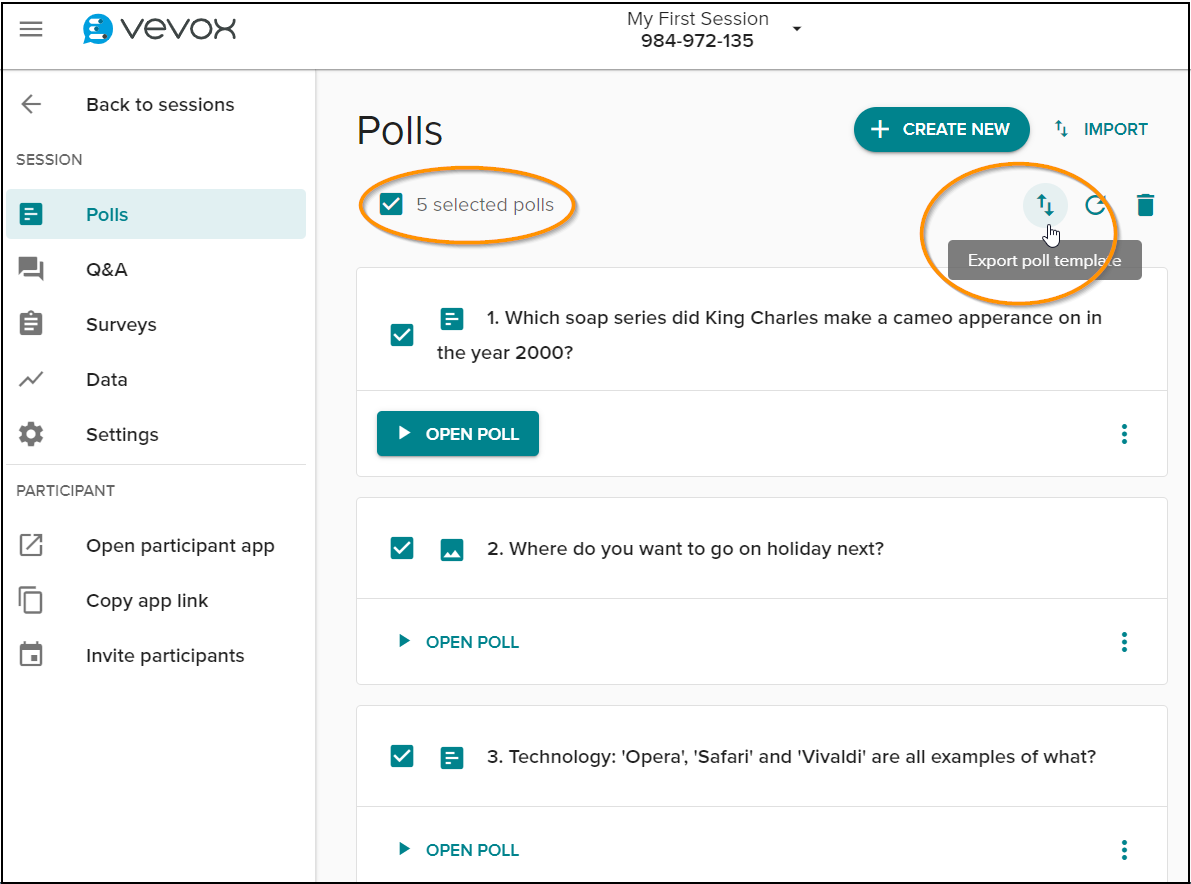Click the trash icon to delete selected polls

click(x=1145, y=205)
